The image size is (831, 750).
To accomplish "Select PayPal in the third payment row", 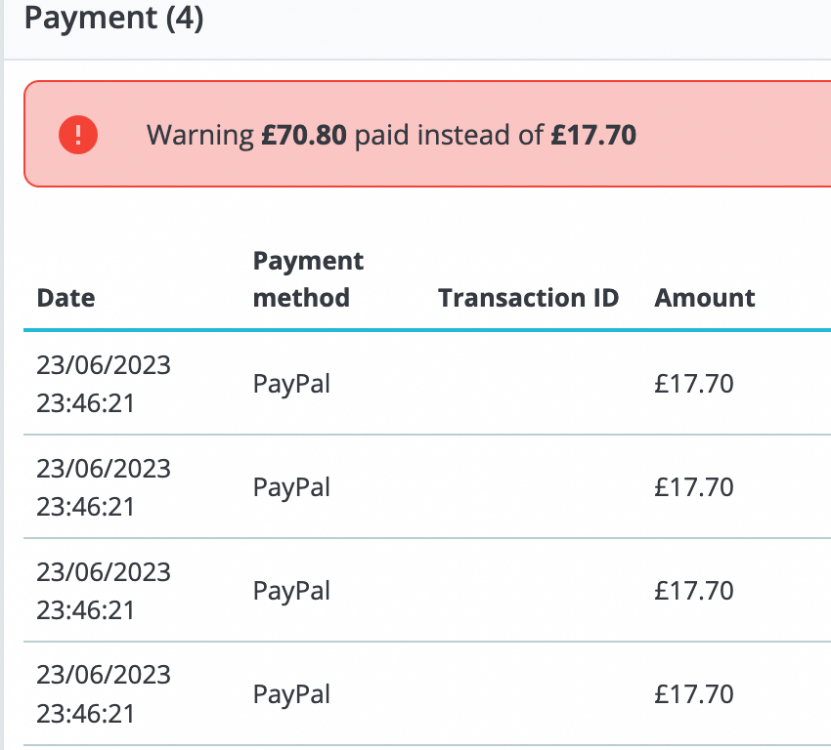I will 291,590.
